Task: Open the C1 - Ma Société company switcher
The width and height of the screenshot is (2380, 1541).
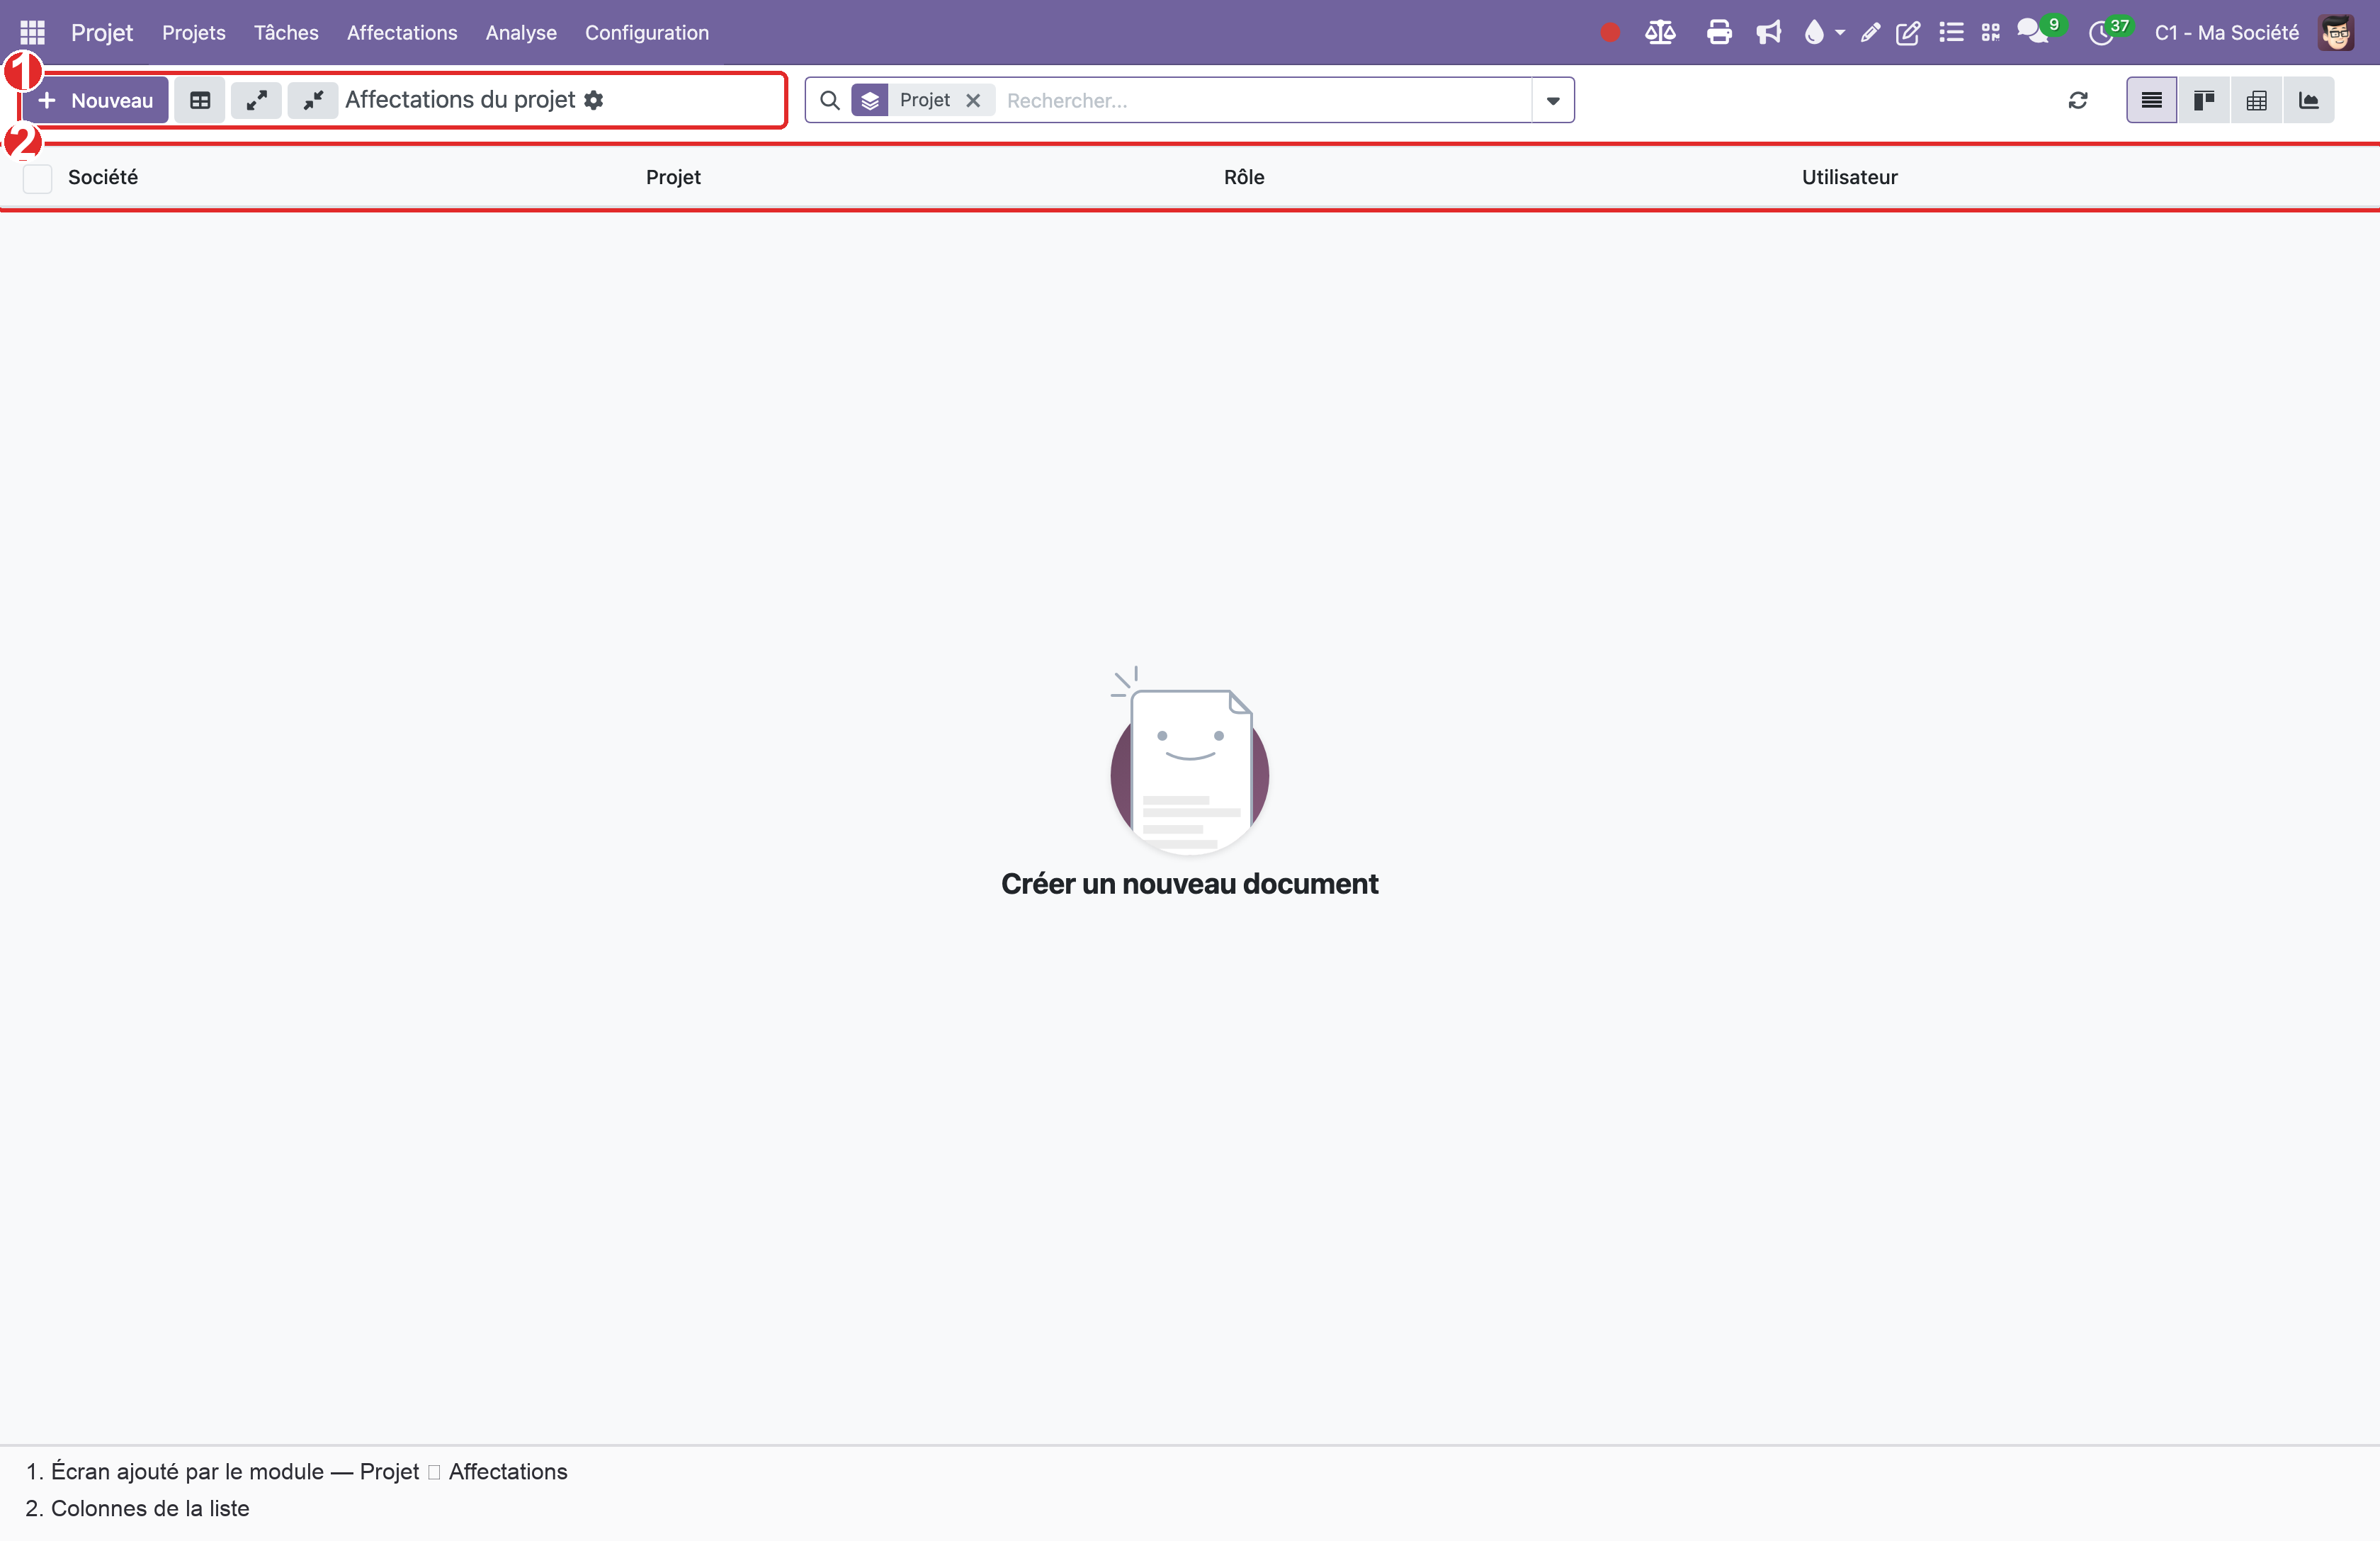Action: click(x=2227, y=33)
